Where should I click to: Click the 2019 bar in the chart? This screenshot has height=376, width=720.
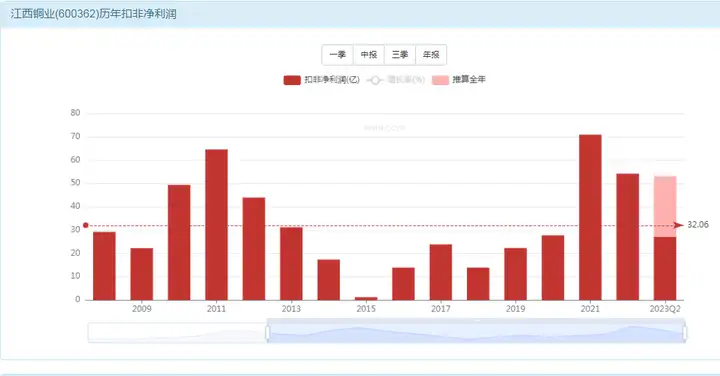tap(515, 274)
